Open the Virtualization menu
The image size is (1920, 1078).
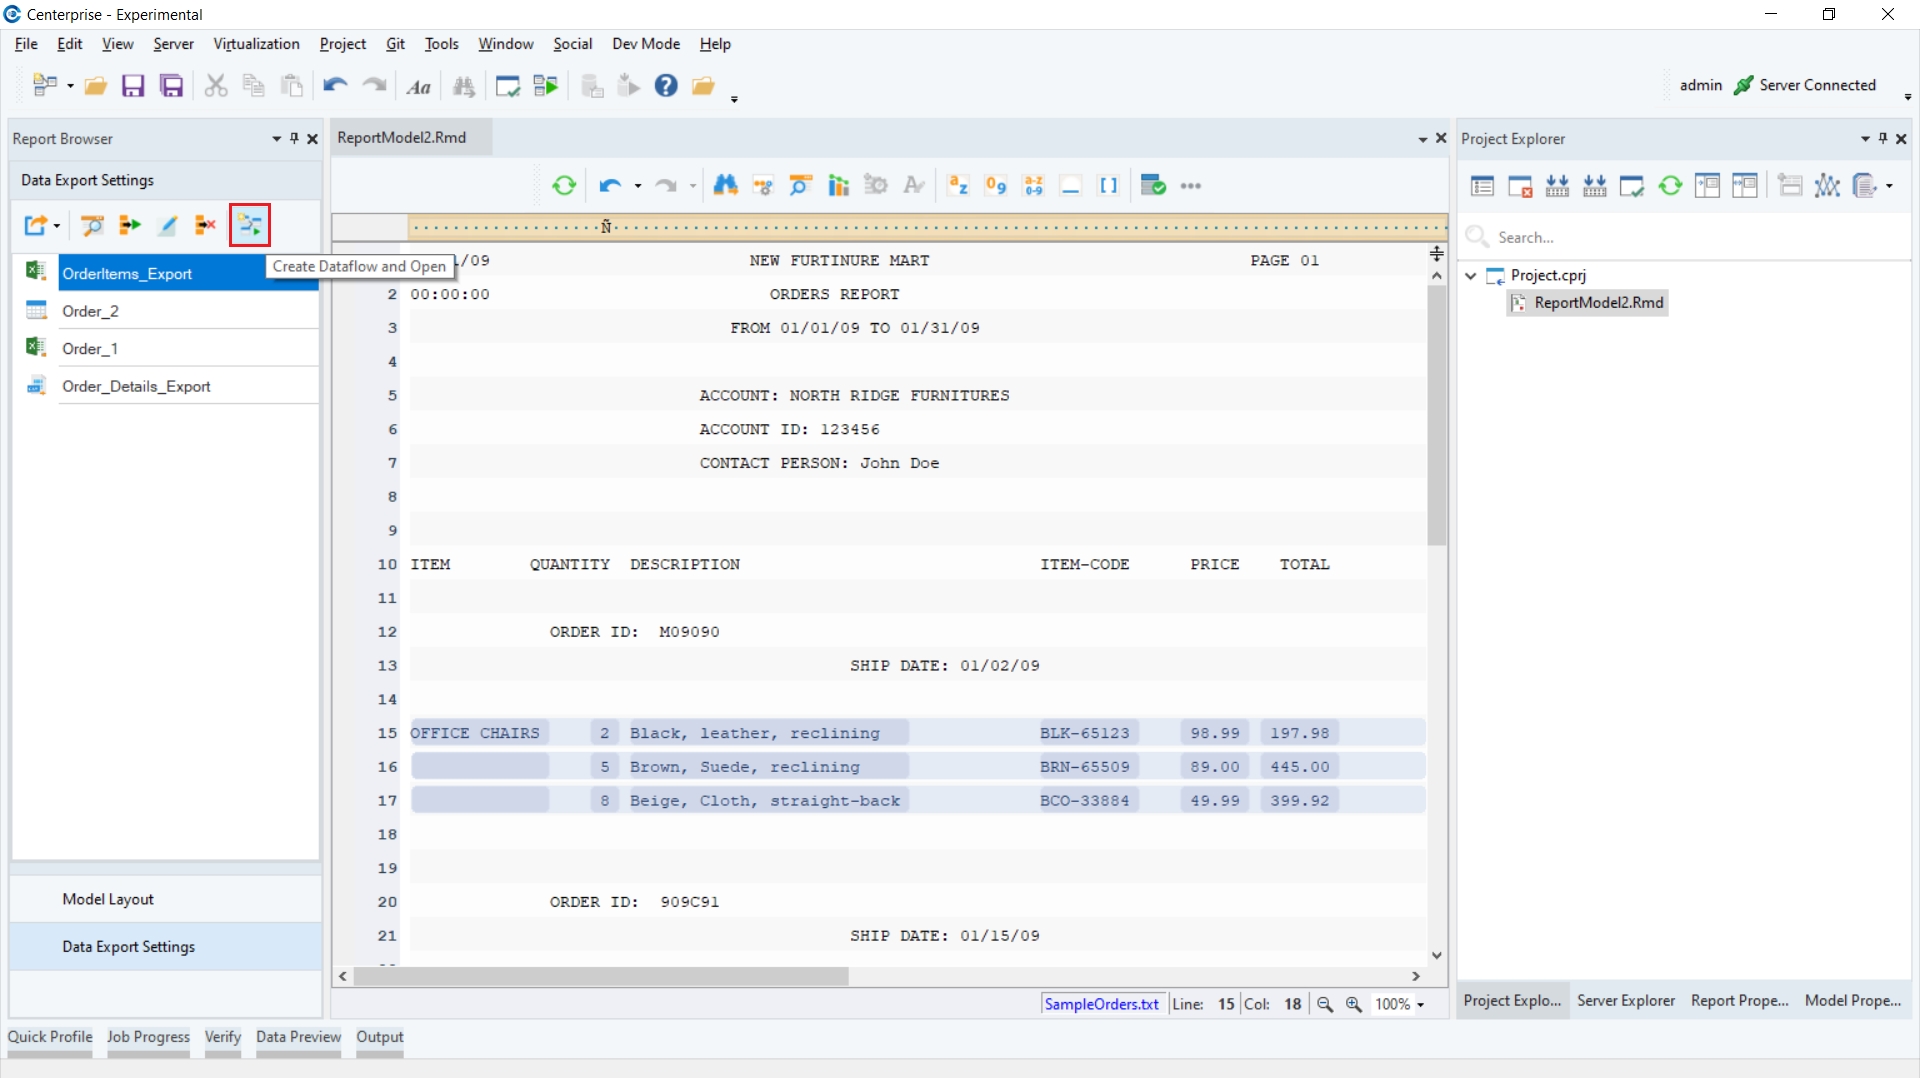pos(256,44)
